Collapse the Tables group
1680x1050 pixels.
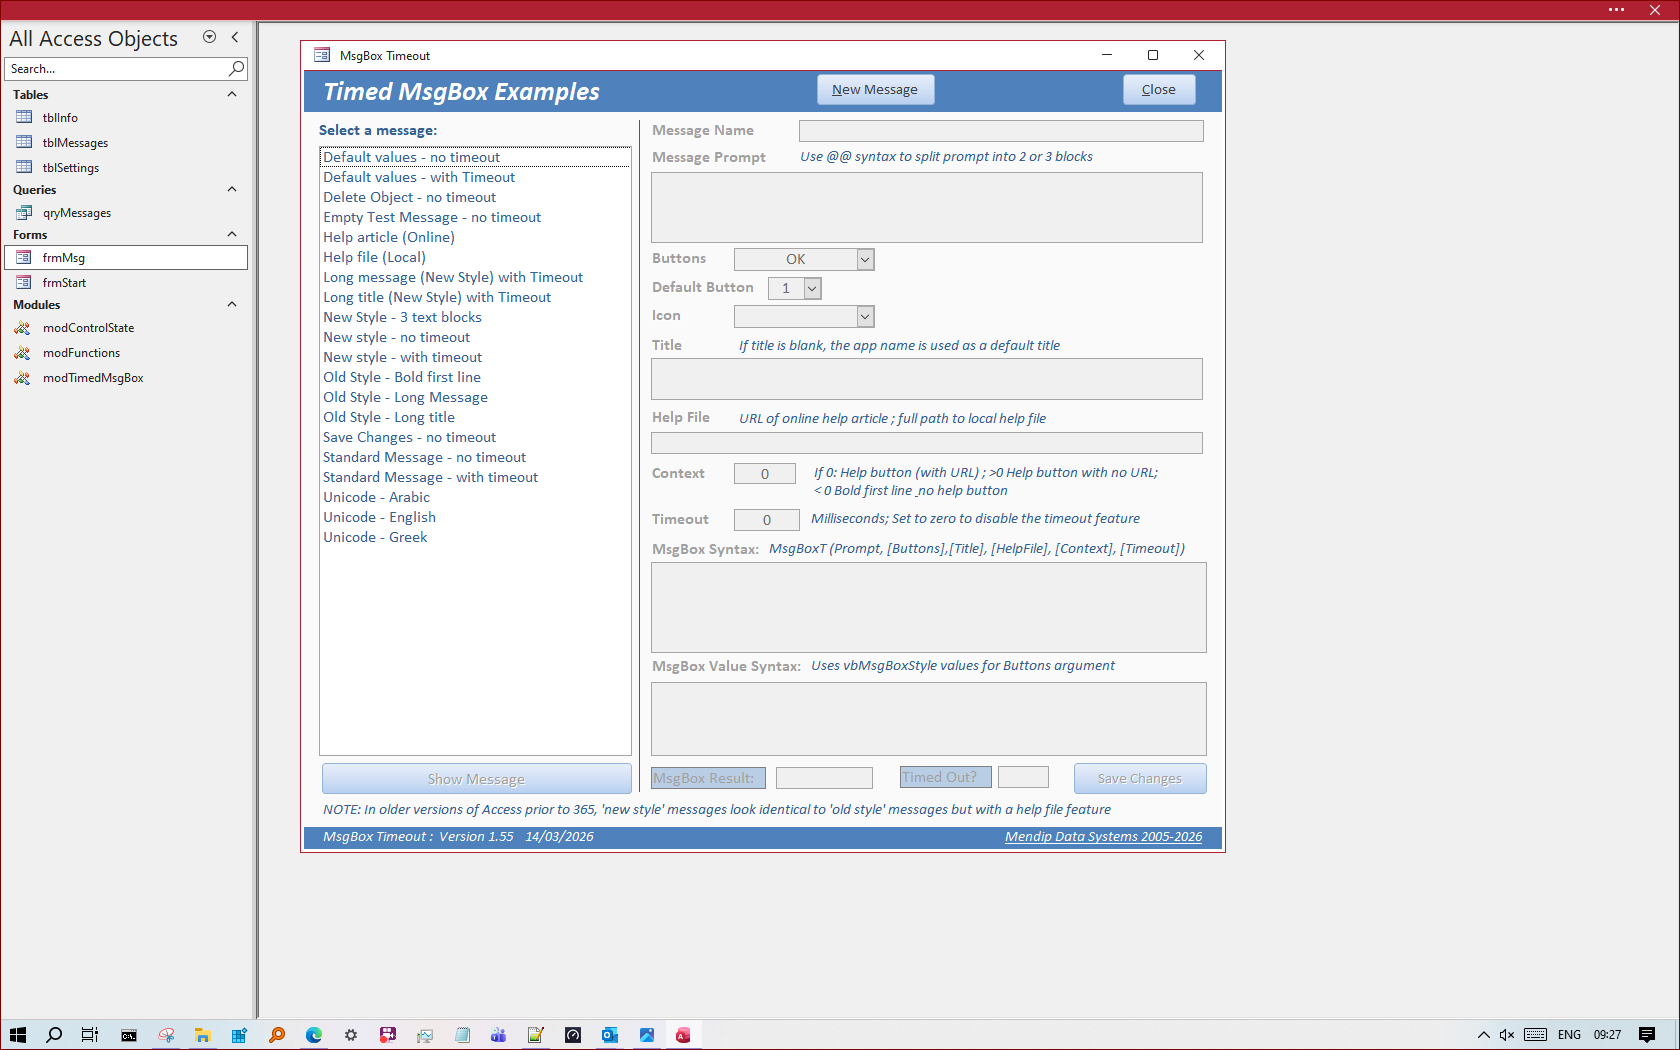tap(232, 94)
